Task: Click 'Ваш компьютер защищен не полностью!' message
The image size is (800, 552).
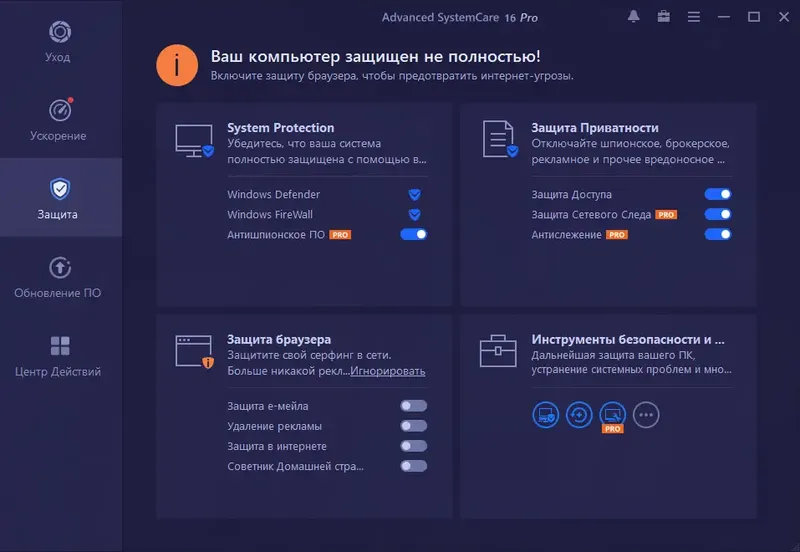Action: (376, 56)
